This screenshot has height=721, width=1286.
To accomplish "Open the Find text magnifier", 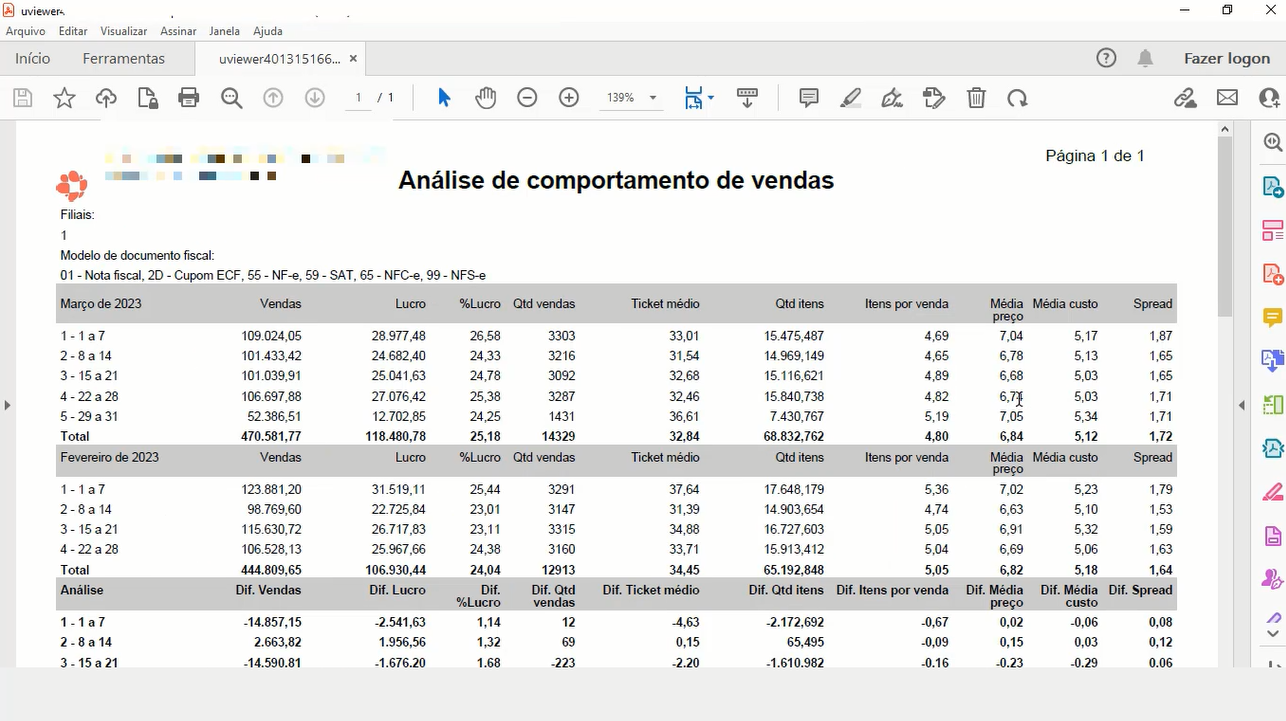I will 232,98.
